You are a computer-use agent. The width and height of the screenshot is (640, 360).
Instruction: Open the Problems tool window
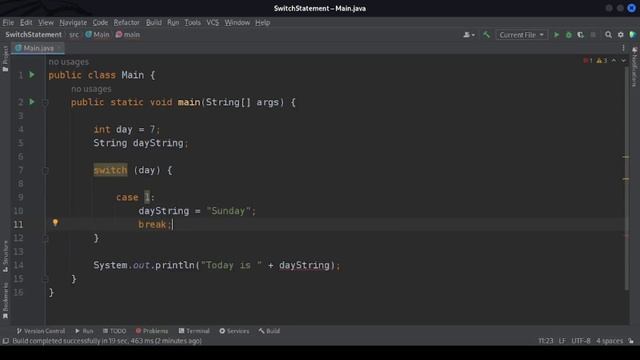151,331
